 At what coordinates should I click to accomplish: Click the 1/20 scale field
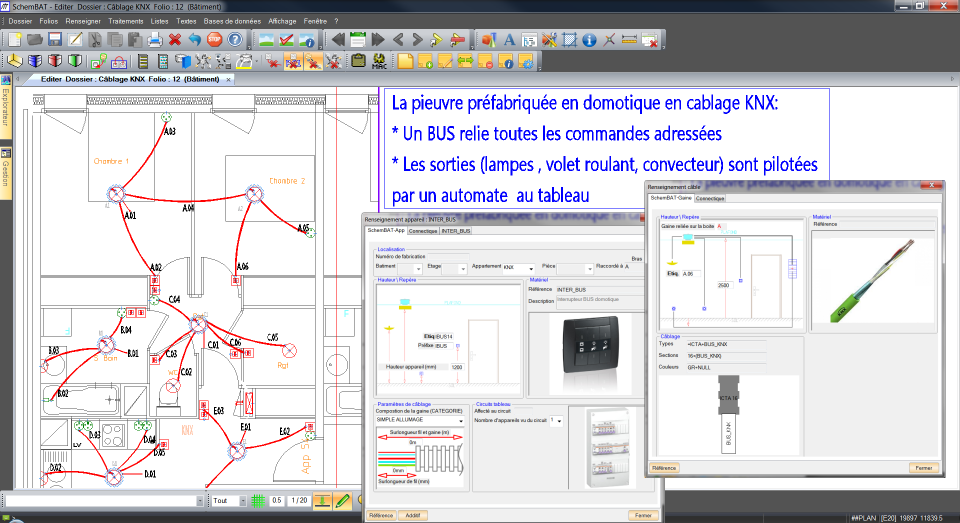[299, 501]
